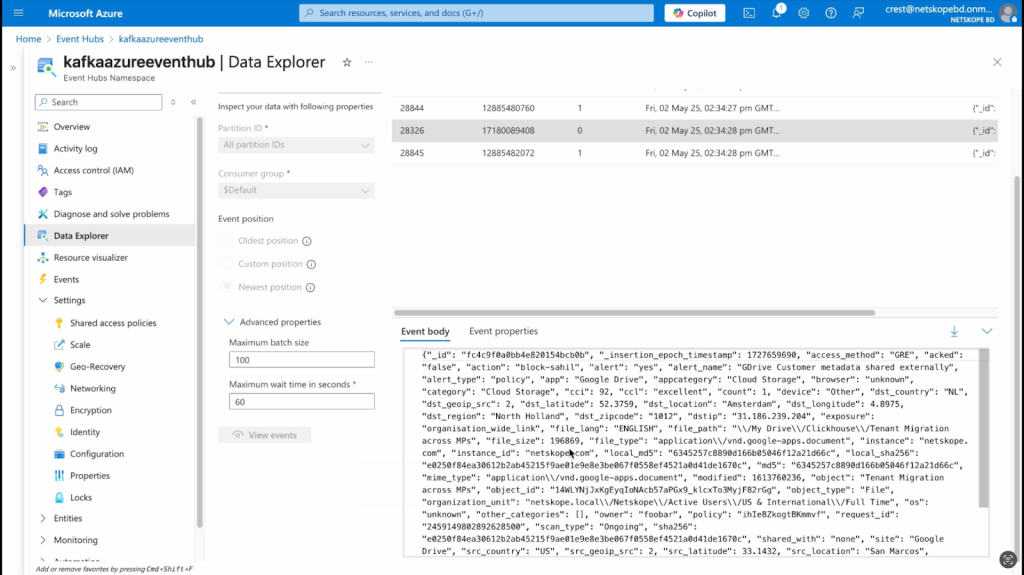This screenshot has height=575, width=1024.
Task: Open Diagnose and solve problems
Action: tap(110, 214)
